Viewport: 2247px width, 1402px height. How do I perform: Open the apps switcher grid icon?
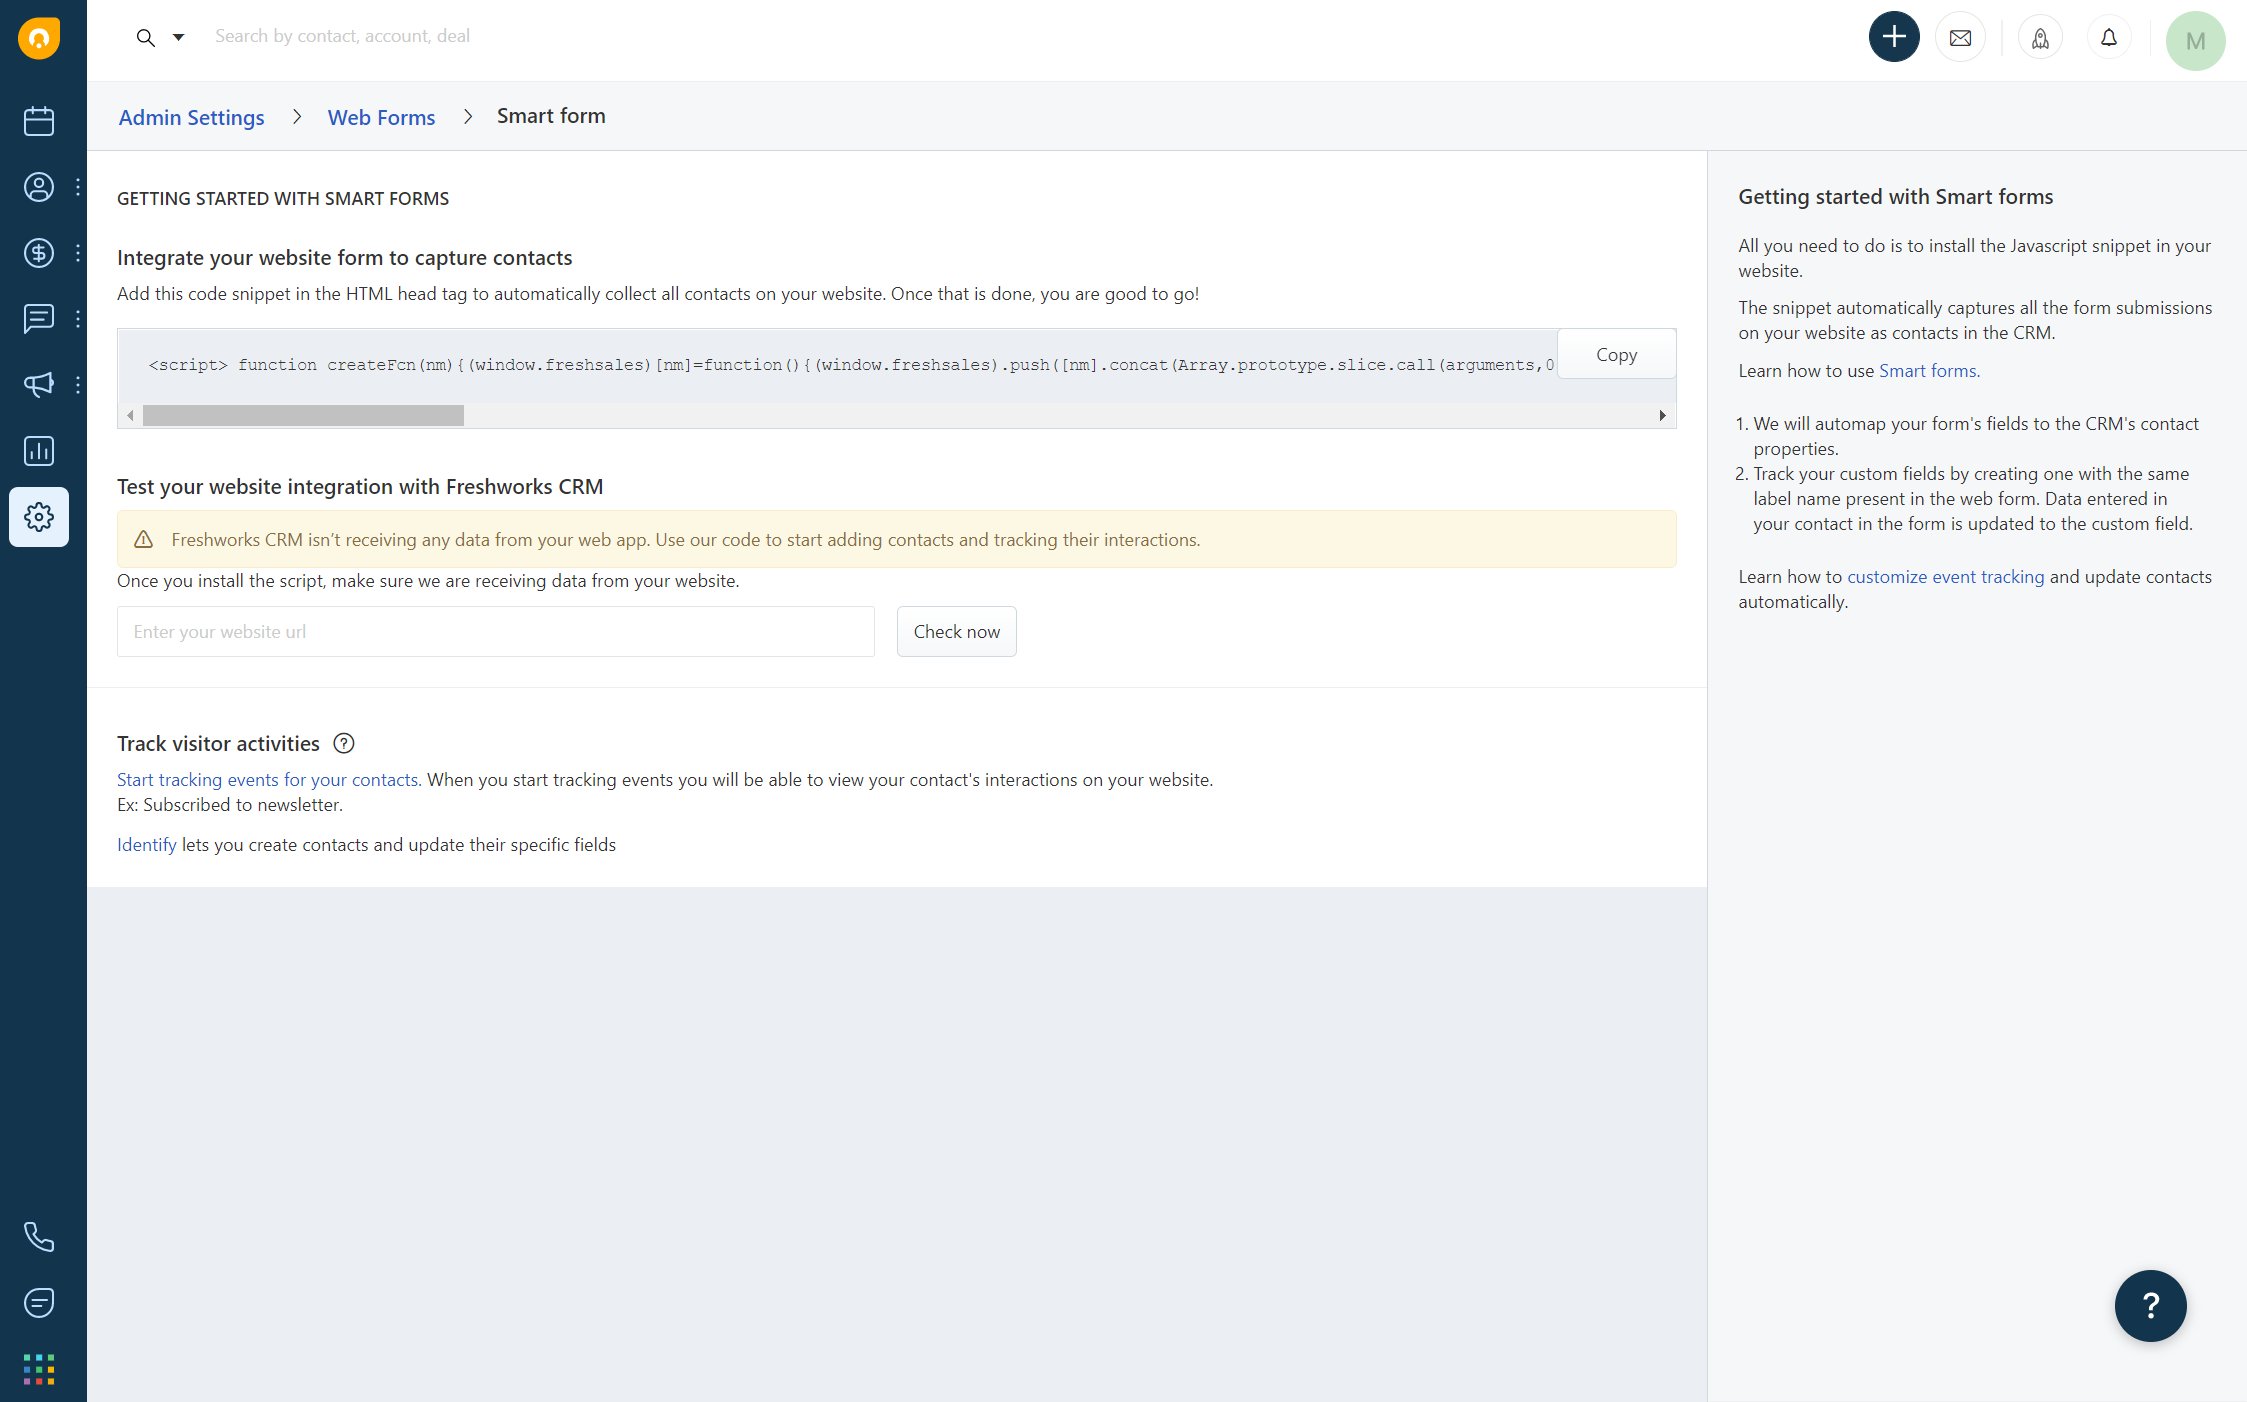point(38,1369)
